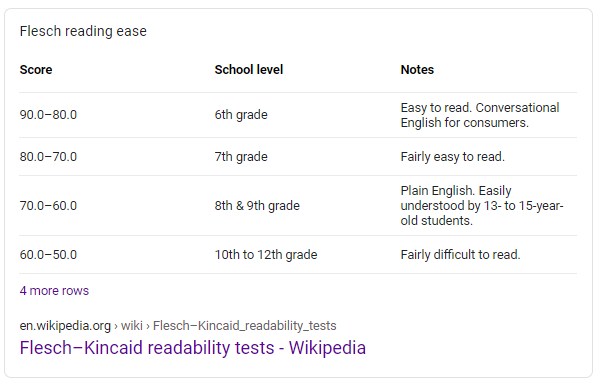Click the '10th to 12th grade' cell
Screen dimensions: 598x382
tap(266, 255)
